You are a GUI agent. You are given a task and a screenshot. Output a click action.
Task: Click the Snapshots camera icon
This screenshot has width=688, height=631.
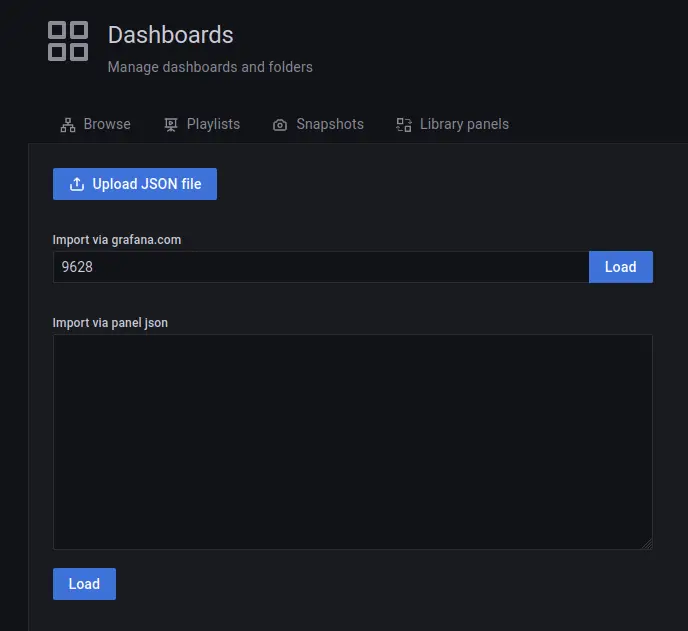pyautogui.click(x=280, y=125)
